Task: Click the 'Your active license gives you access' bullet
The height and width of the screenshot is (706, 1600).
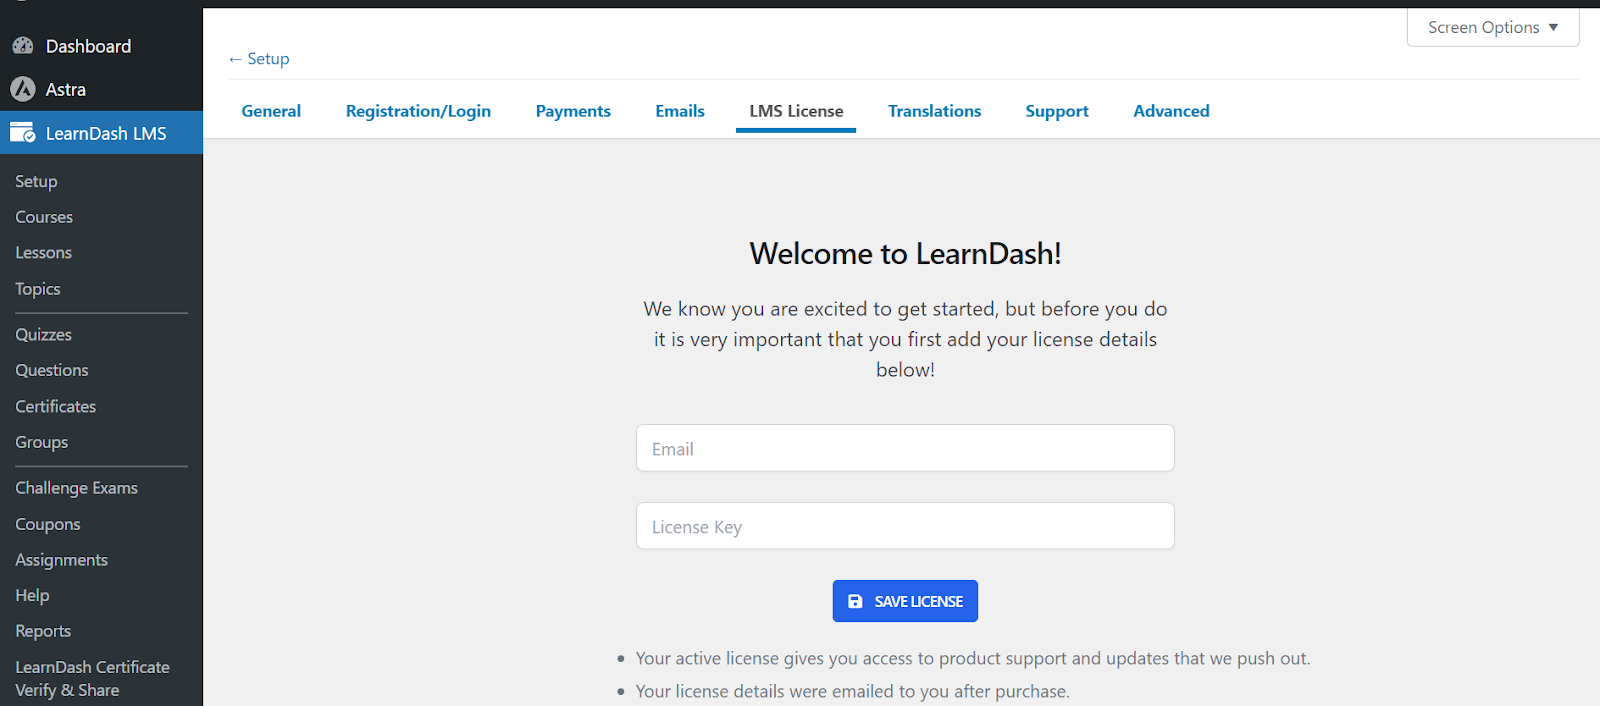Action: (x=972, y=658)
